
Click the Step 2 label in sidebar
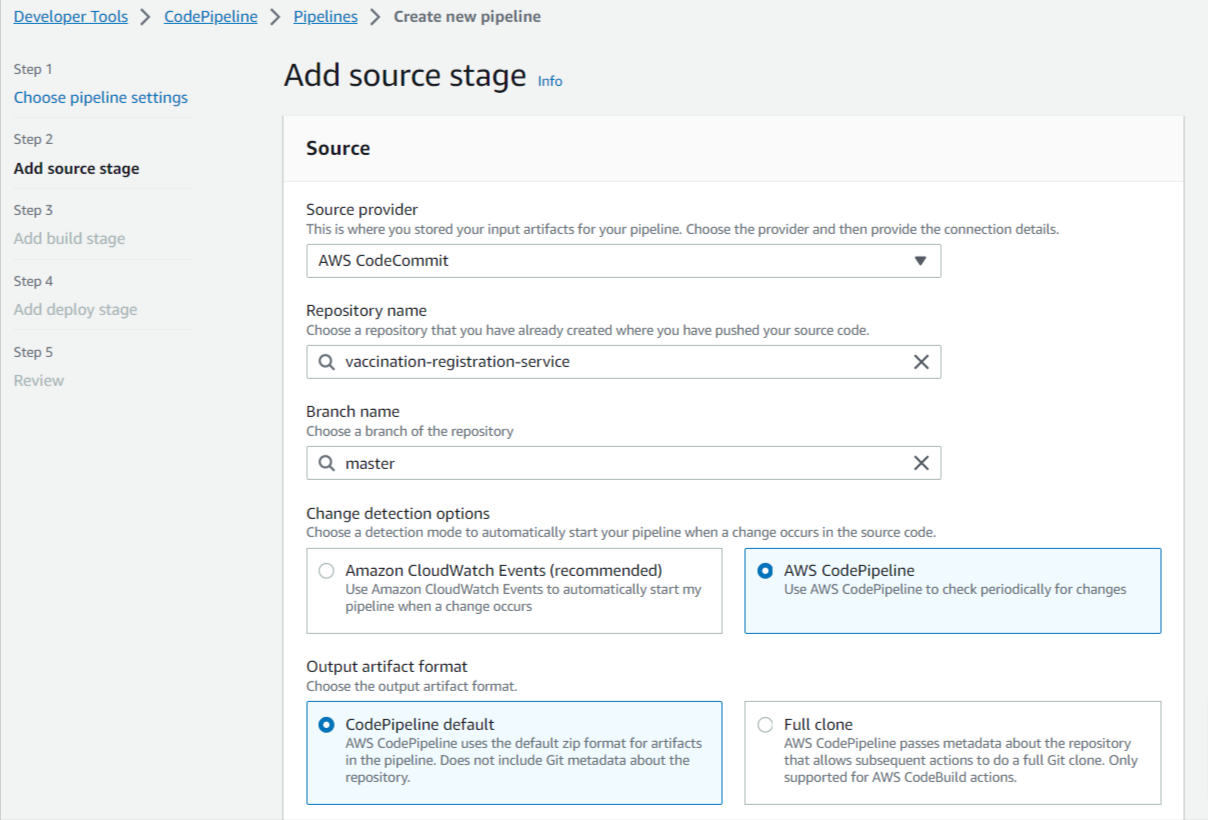pos(34,140)
